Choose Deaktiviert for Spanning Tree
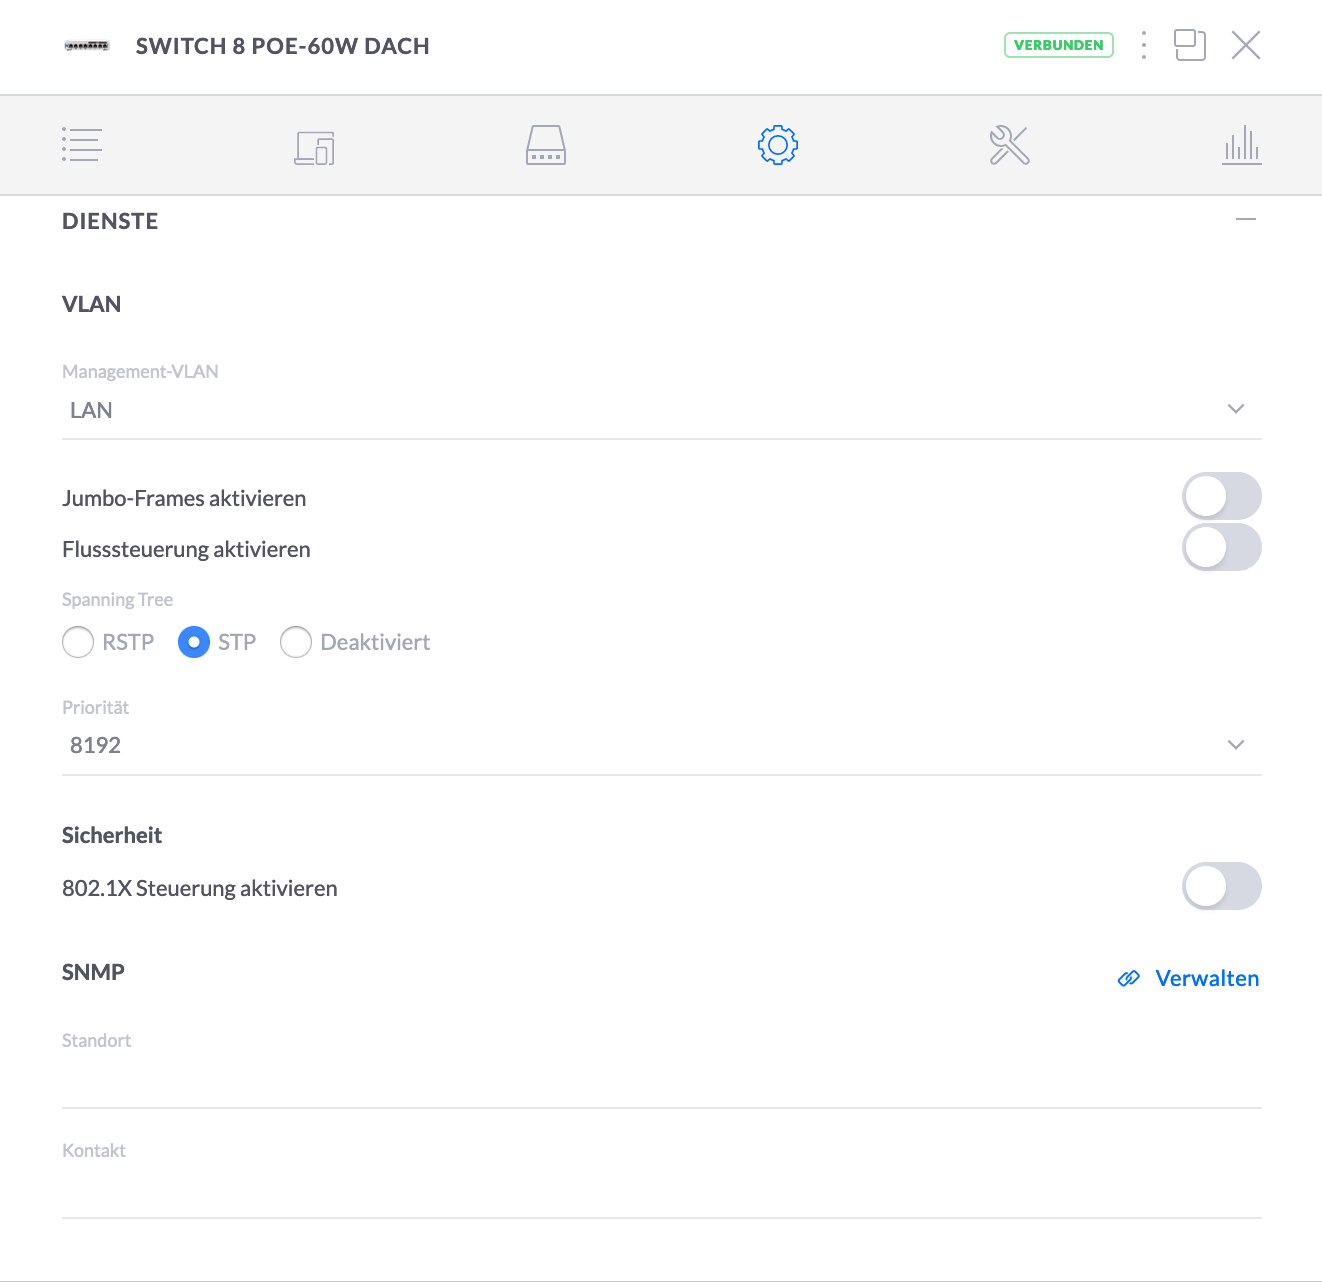This screenshot has height=1282, width=1322. (x=296, y=642)
